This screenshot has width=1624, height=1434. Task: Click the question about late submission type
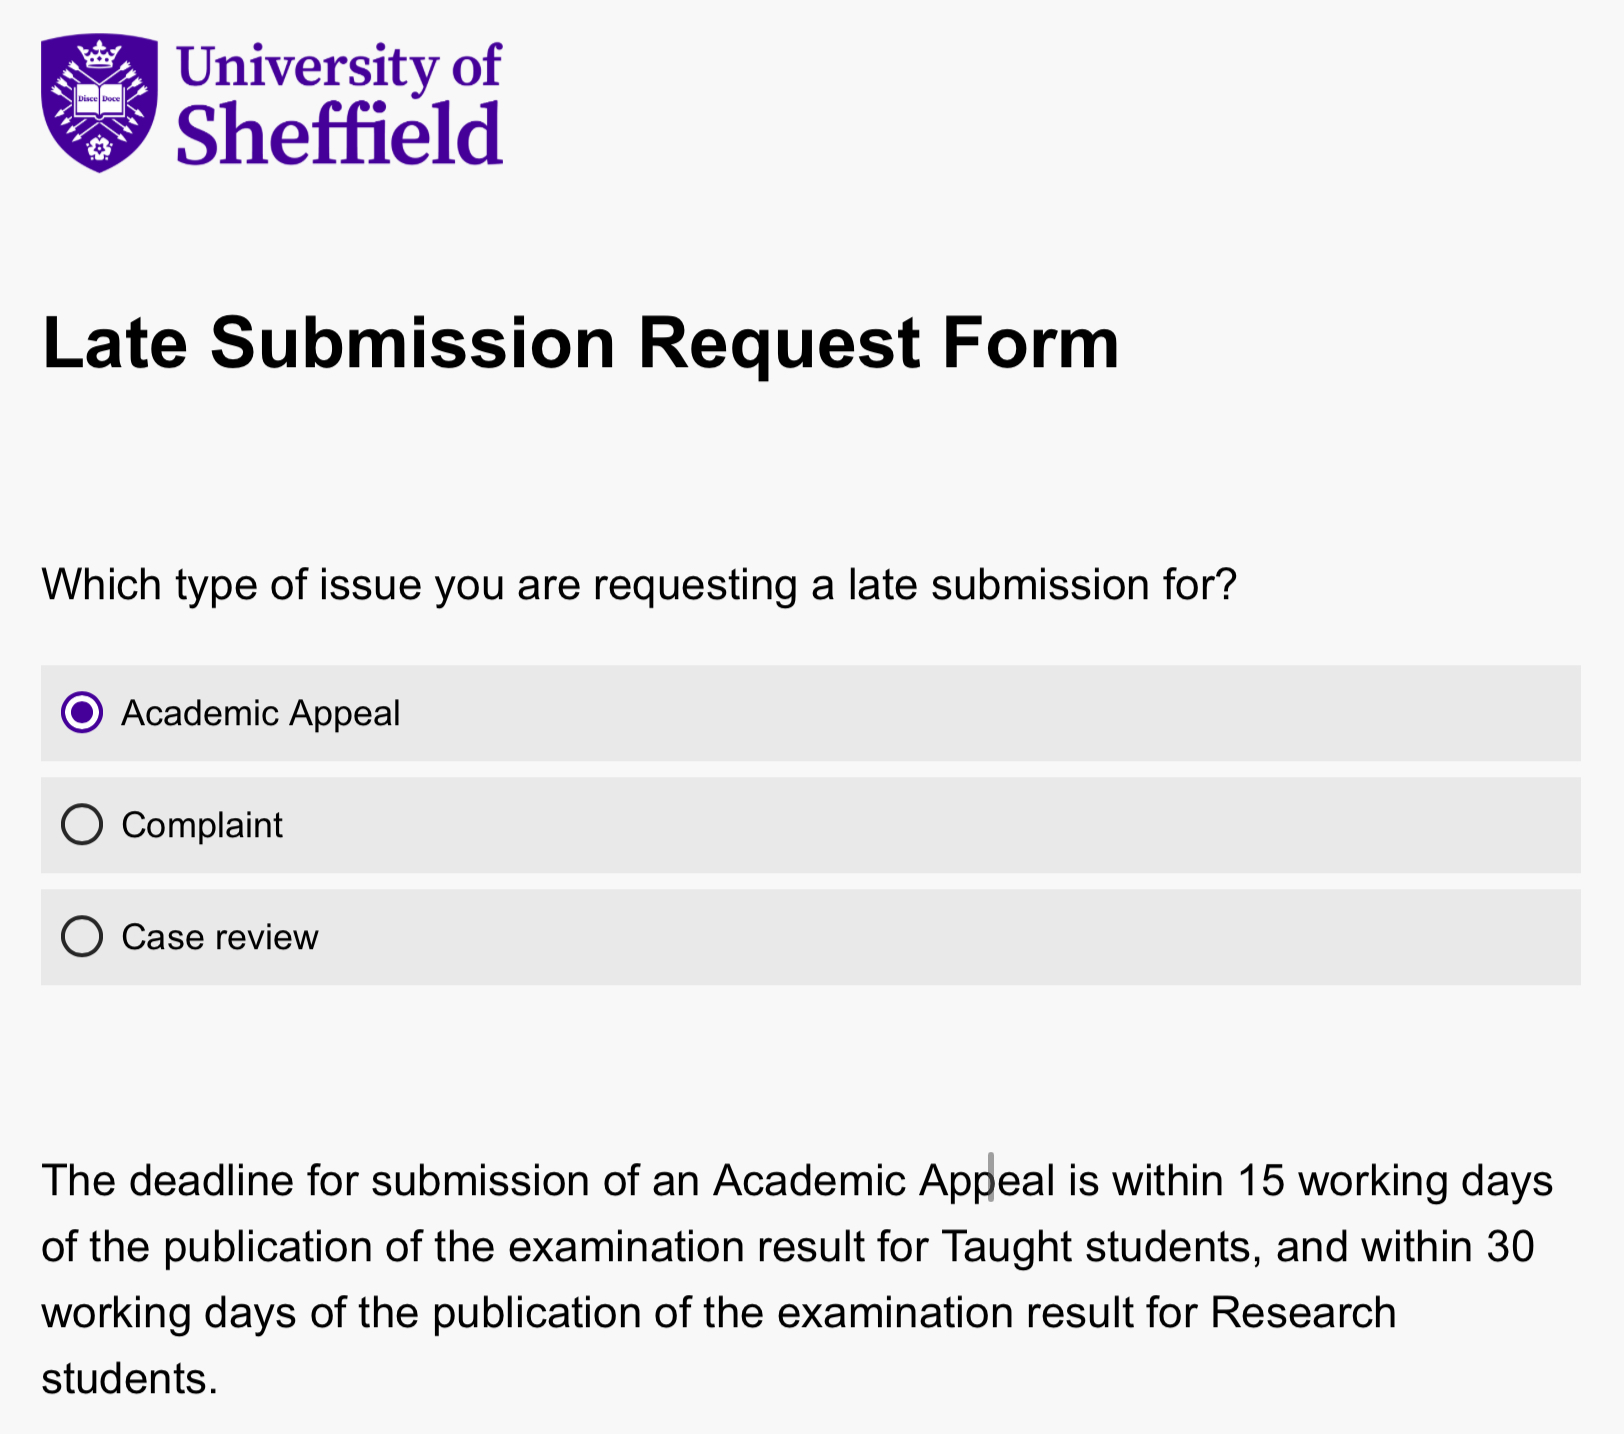click(x=640, y=584)
